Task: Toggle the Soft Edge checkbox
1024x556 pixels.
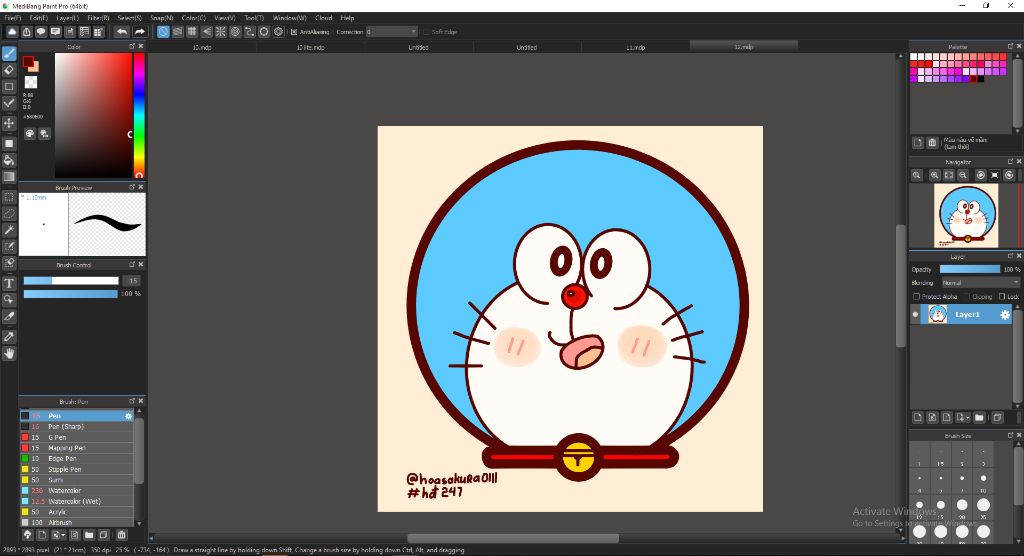Action: 426,32
